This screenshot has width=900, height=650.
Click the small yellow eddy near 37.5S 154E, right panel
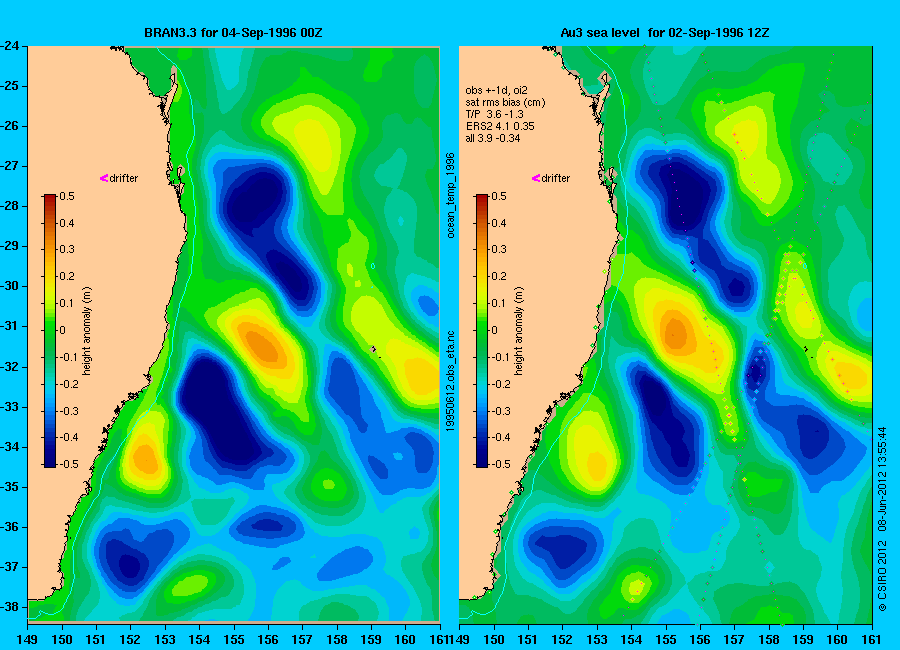pos(637,586)
